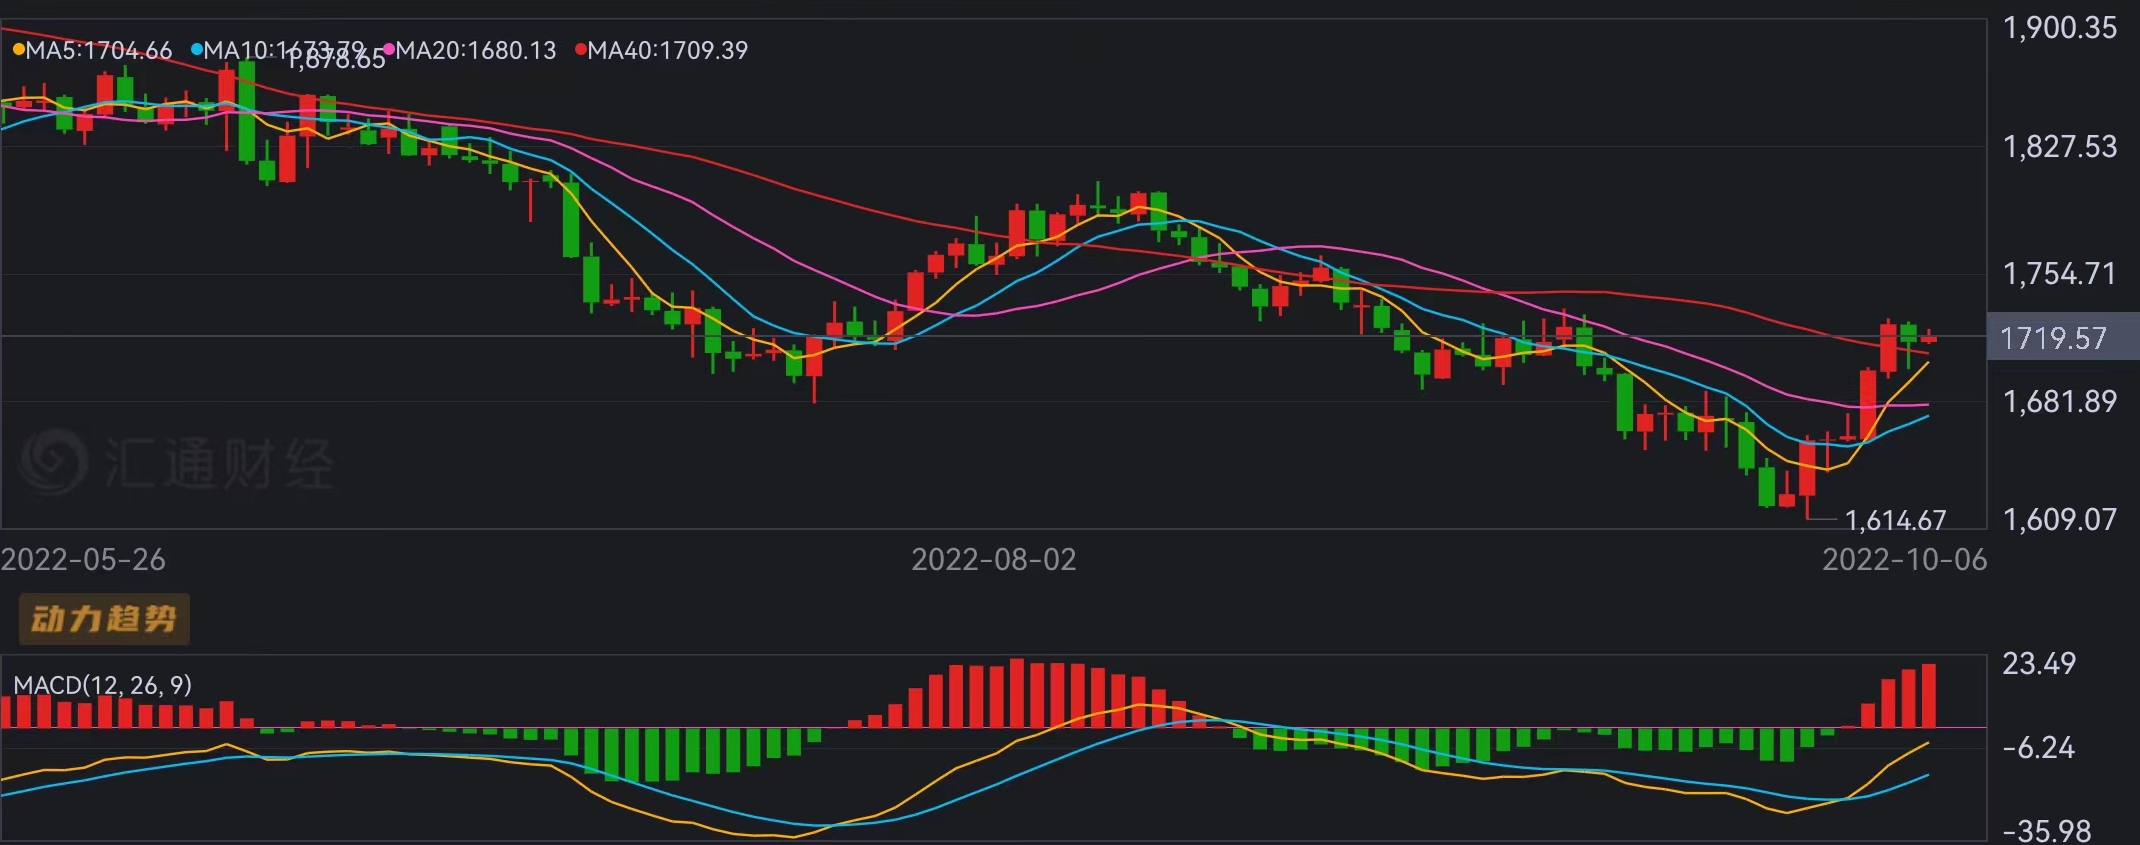
Task: Click the 1,614.67 low price marker
Action: [1895, 520]
